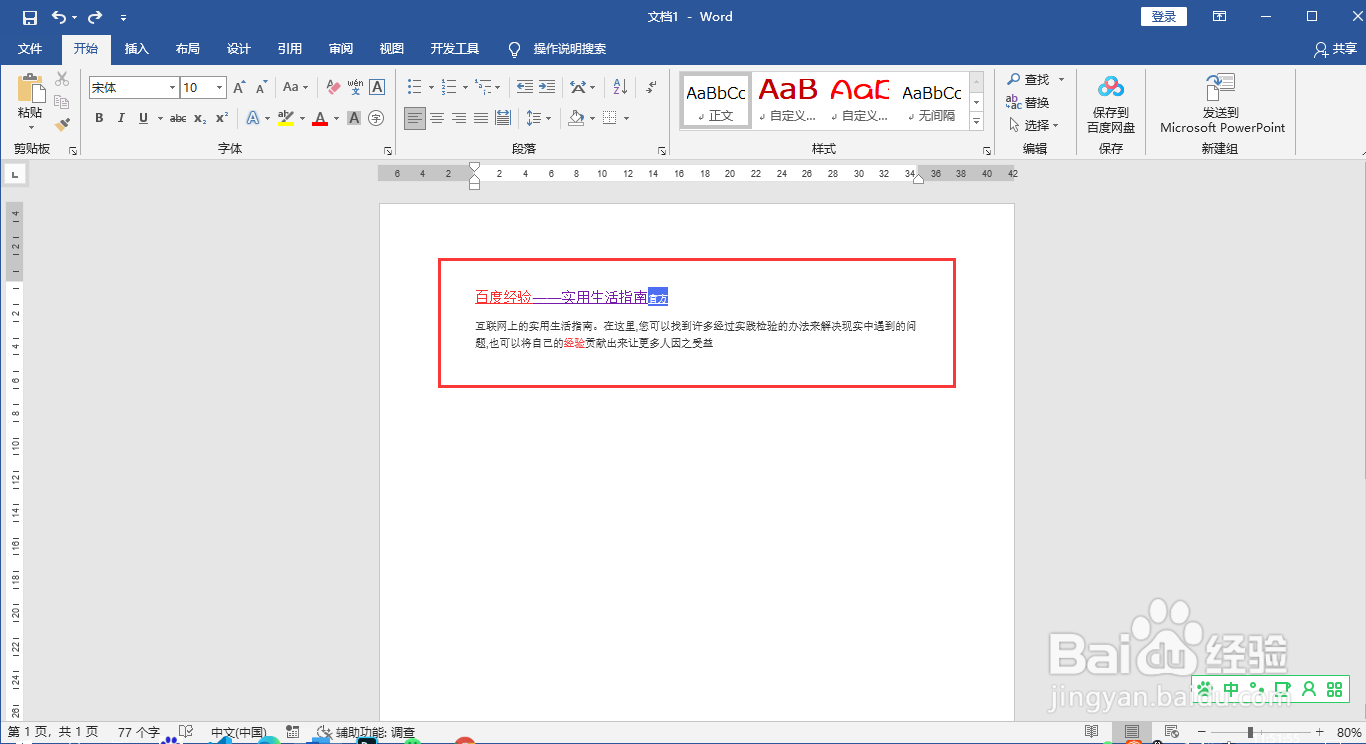
Task: Switch to the 设计 Design tab
Action: pos(239,49)
